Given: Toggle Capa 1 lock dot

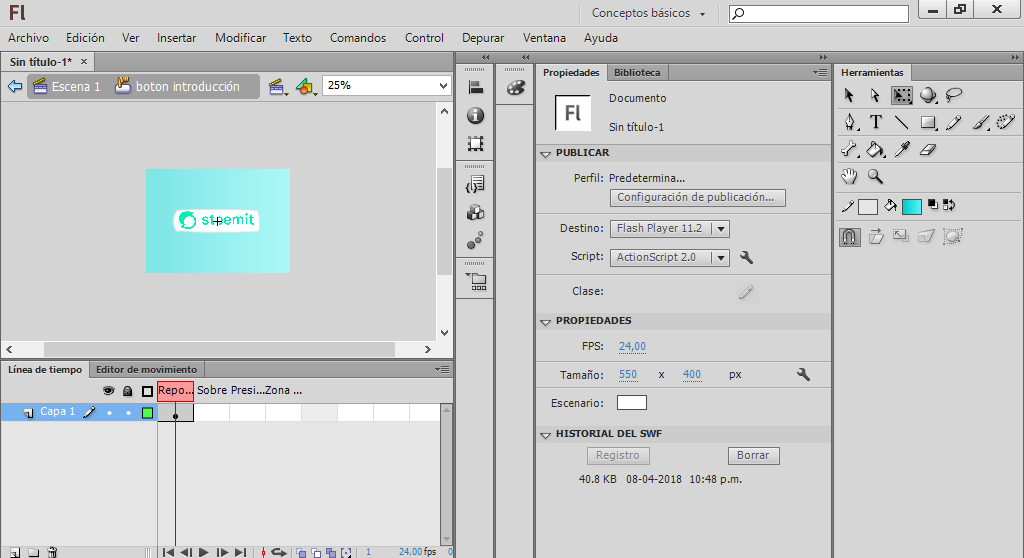Looking at the screenshot, I should pos(128,412).
